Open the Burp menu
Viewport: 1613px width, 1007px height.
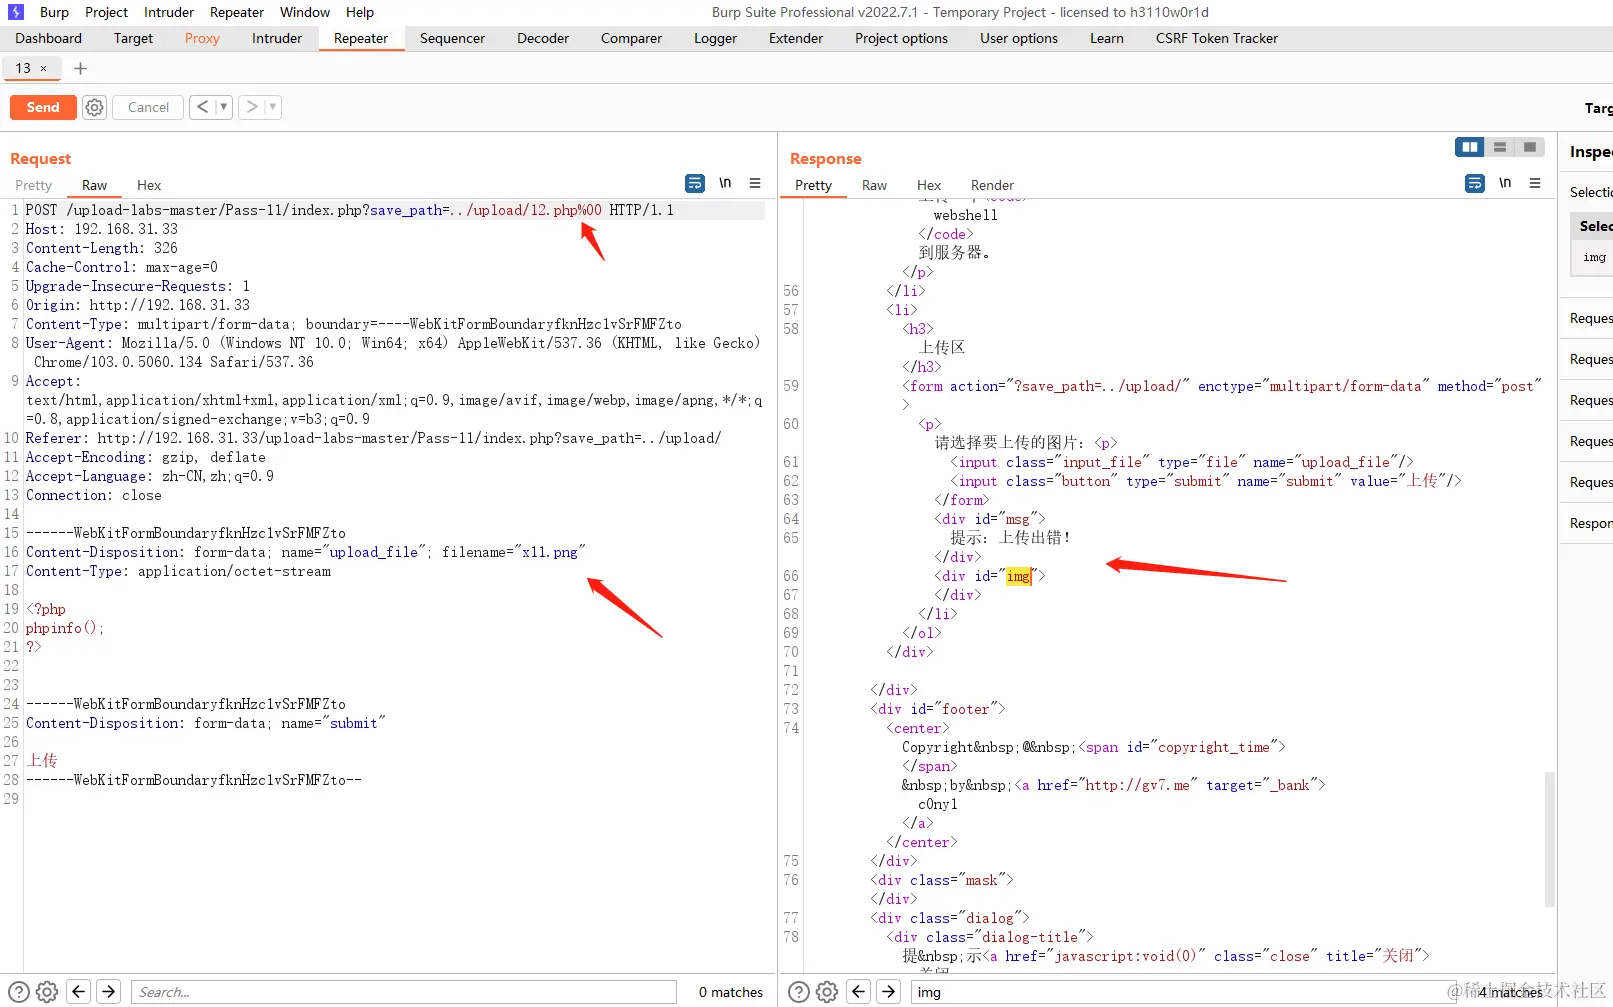coord(54,12)
